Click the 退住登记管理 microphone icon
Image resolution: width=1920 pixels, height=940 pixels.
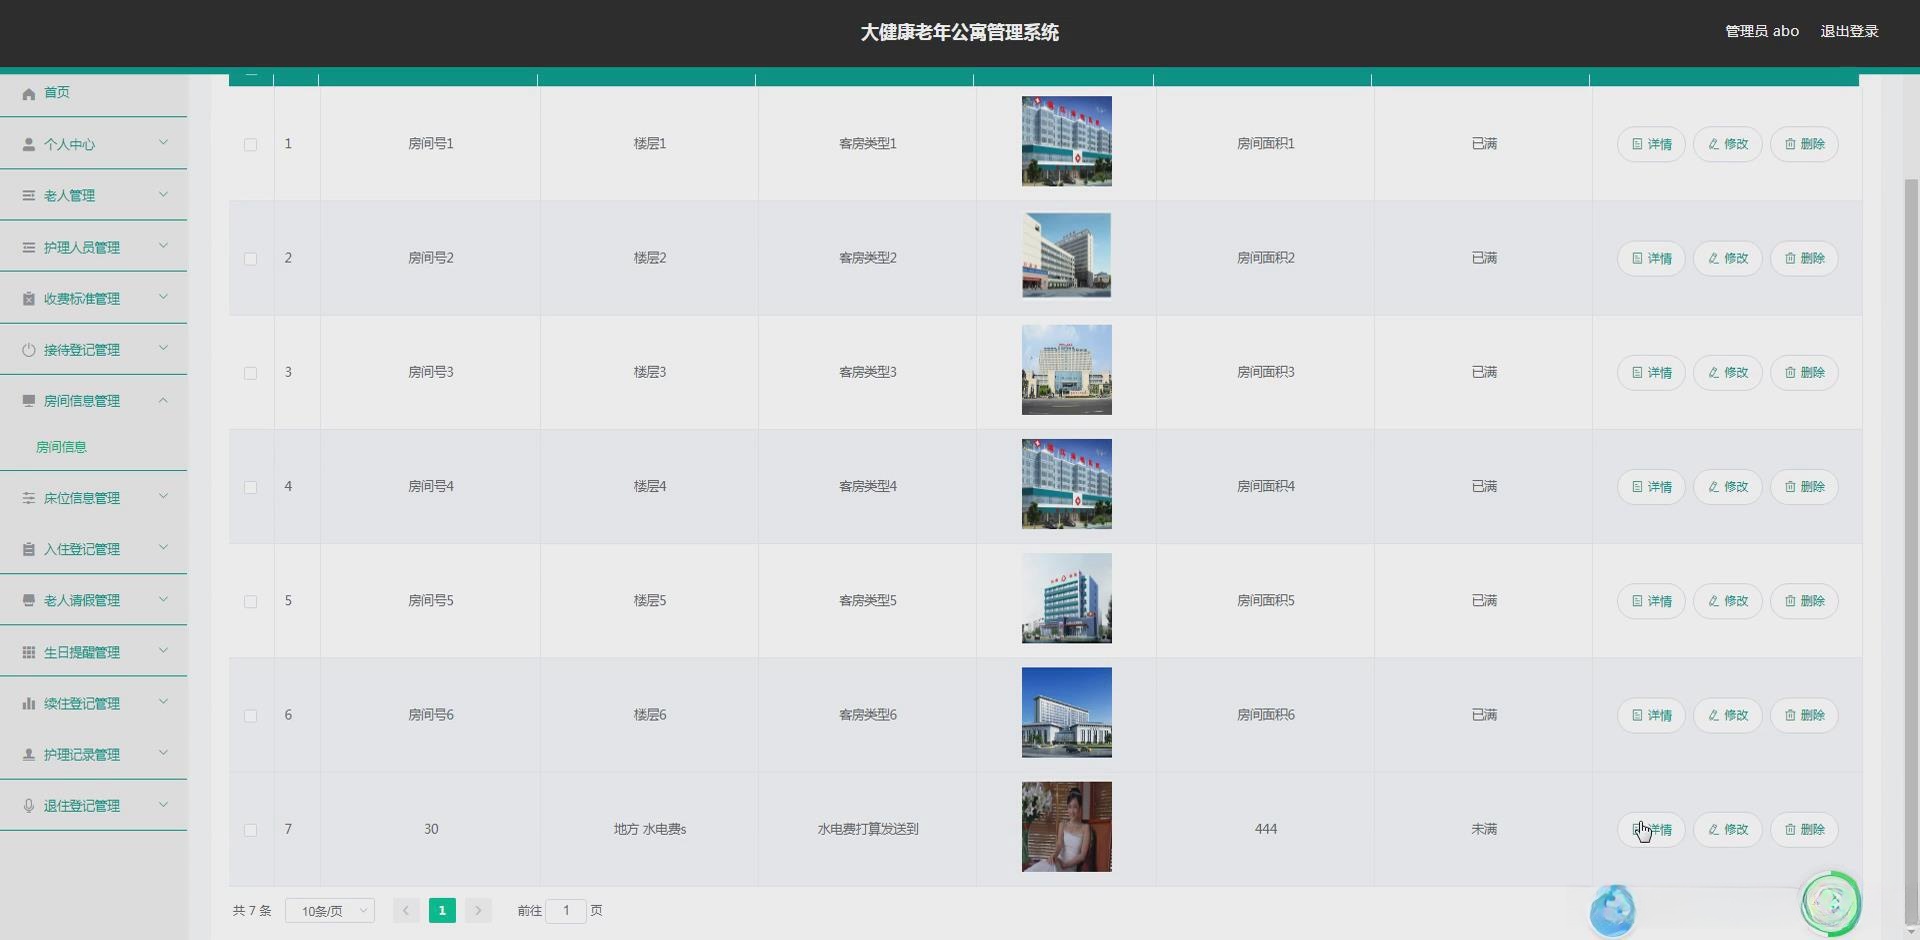point(28,805)
